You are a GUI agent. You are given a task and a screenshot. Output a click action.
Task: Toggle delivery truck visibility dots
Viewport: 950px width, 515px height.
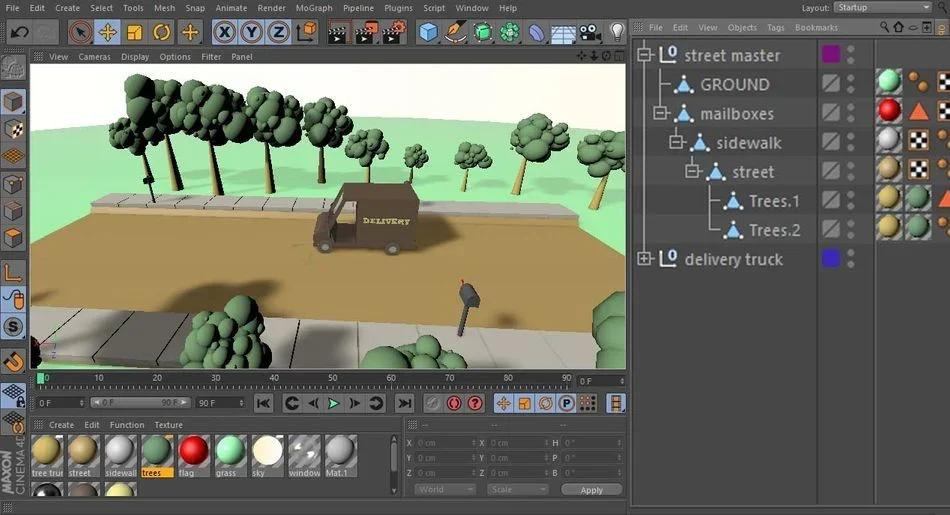point(851,258)
